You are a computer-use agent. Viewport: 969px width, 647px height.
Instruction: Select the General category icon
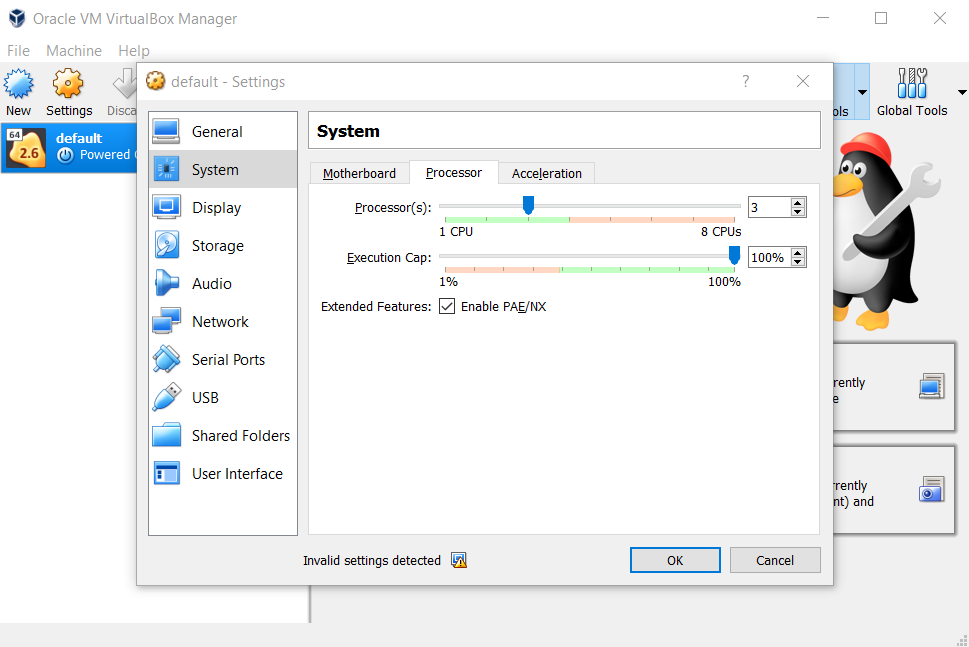click(166, 131)
